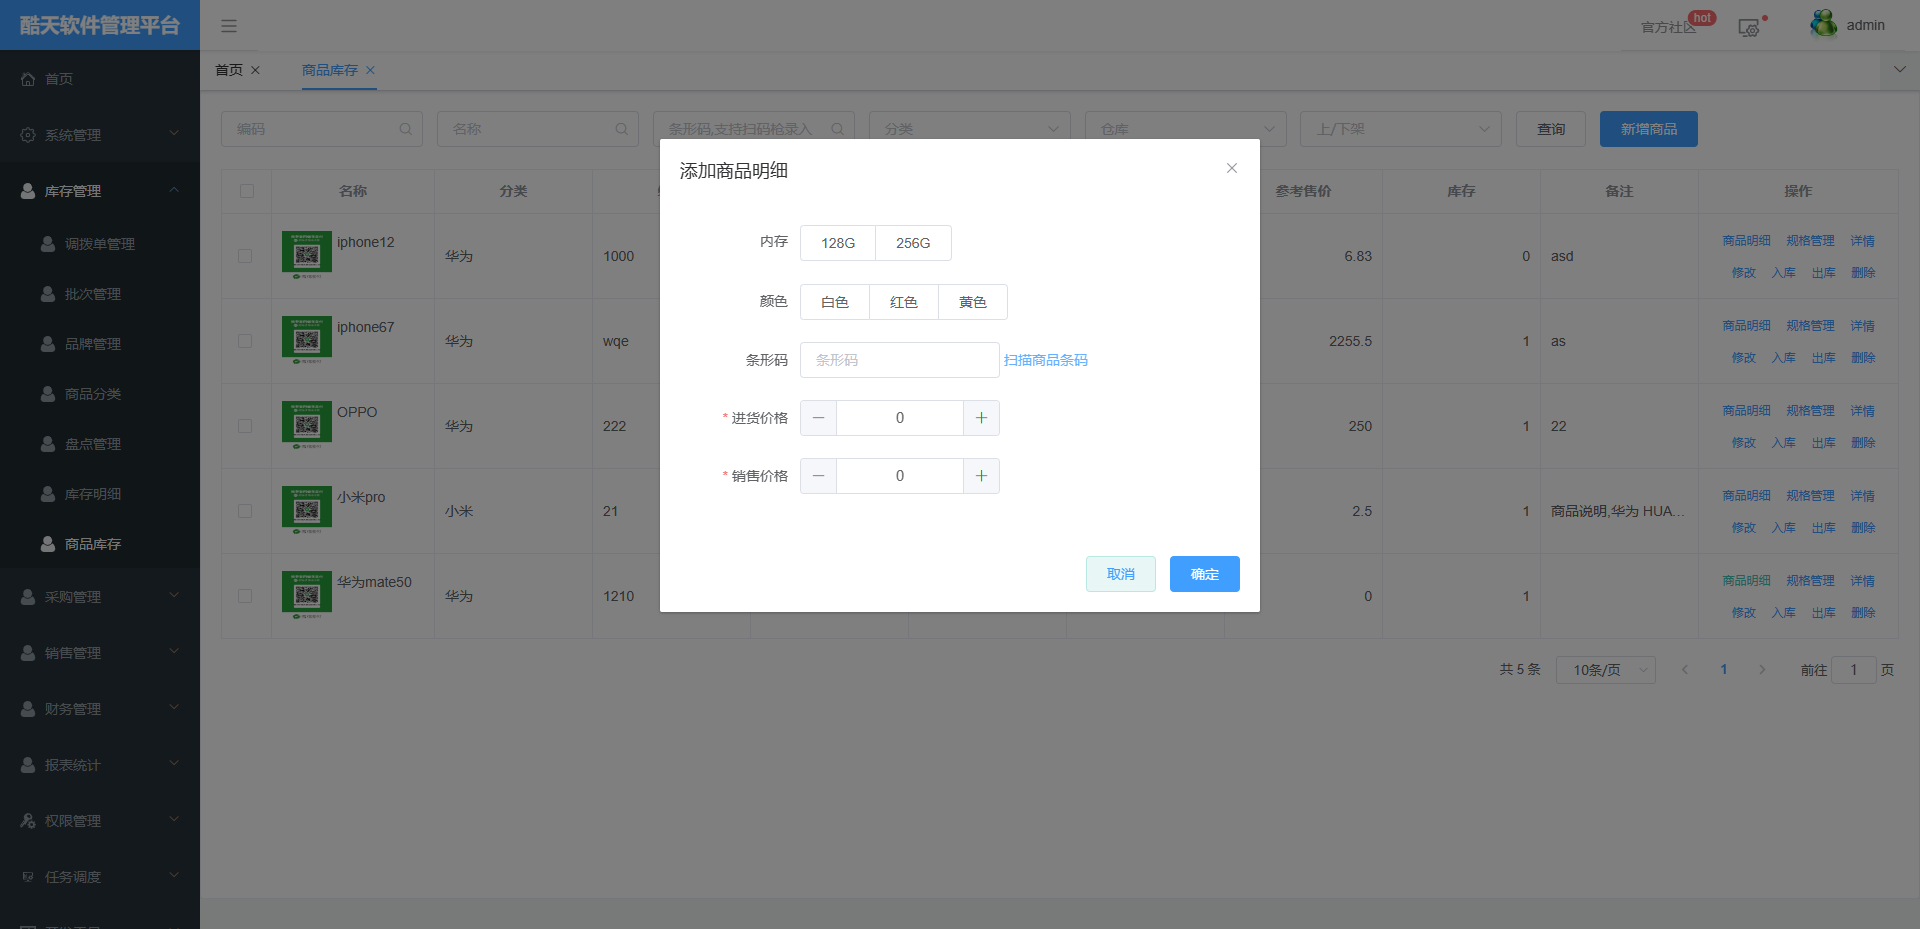Viewport: 1920px width, 929px height.
Task: Close the 商品库存 tab with X icon
Action: (x=371, y=70)
